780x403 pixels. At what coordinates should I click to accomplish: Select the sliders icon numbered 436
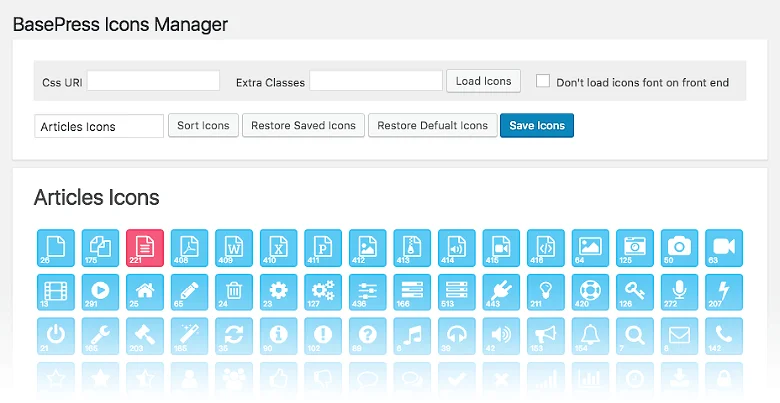point(368,292)
